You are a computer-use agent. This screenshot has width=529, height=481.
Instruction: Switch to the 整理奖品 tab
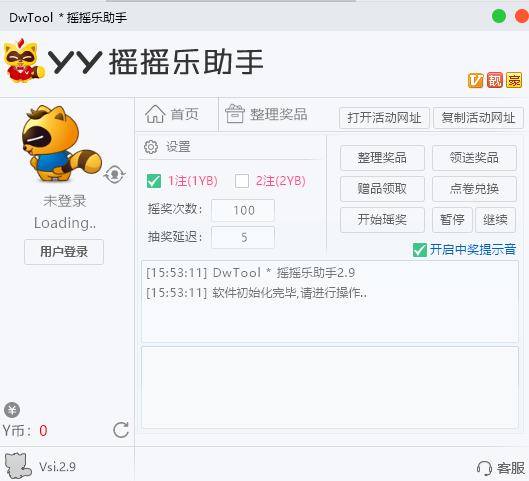pyautogui.click(x=267, y=114)
